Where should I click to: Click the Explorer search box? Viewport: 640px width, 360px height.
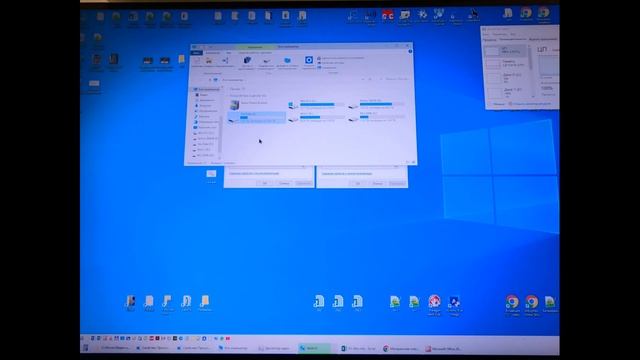click(396, 79)
